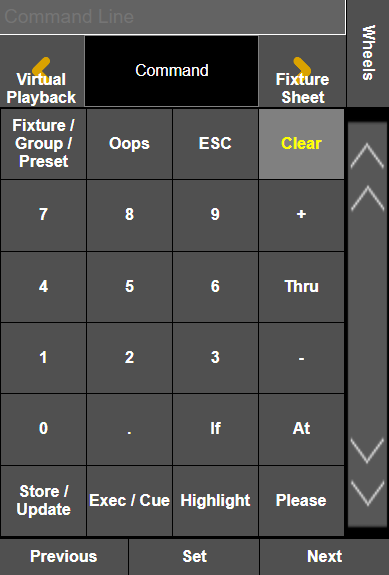Tap the Fixture / Group / Preset key
Viewport: 389px width, 575px height.
click(43, 144)
